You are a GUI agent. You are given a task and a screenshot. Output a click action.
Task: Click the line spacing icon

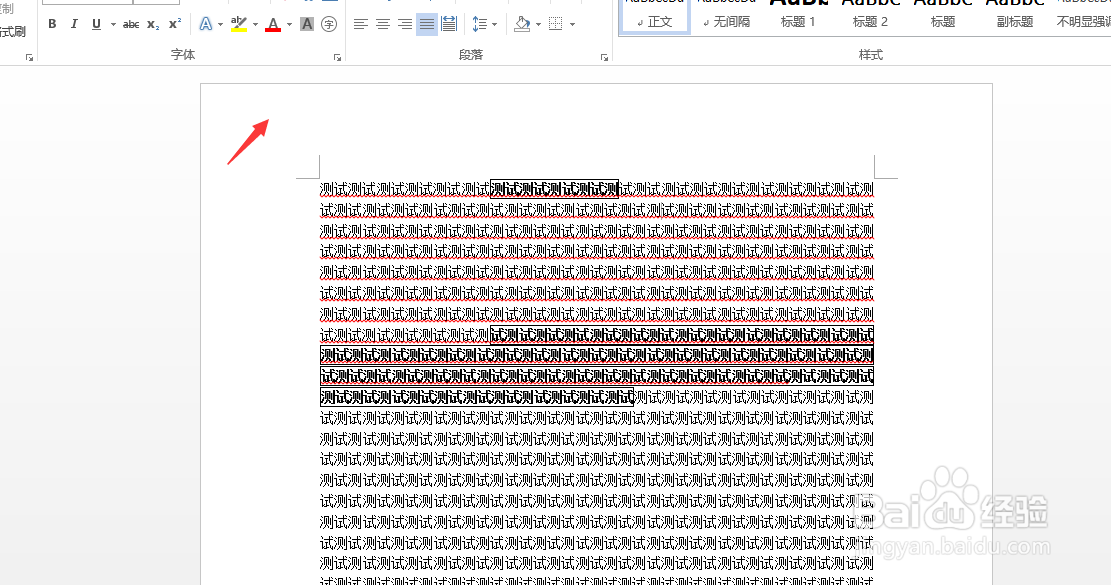(480, 24)
